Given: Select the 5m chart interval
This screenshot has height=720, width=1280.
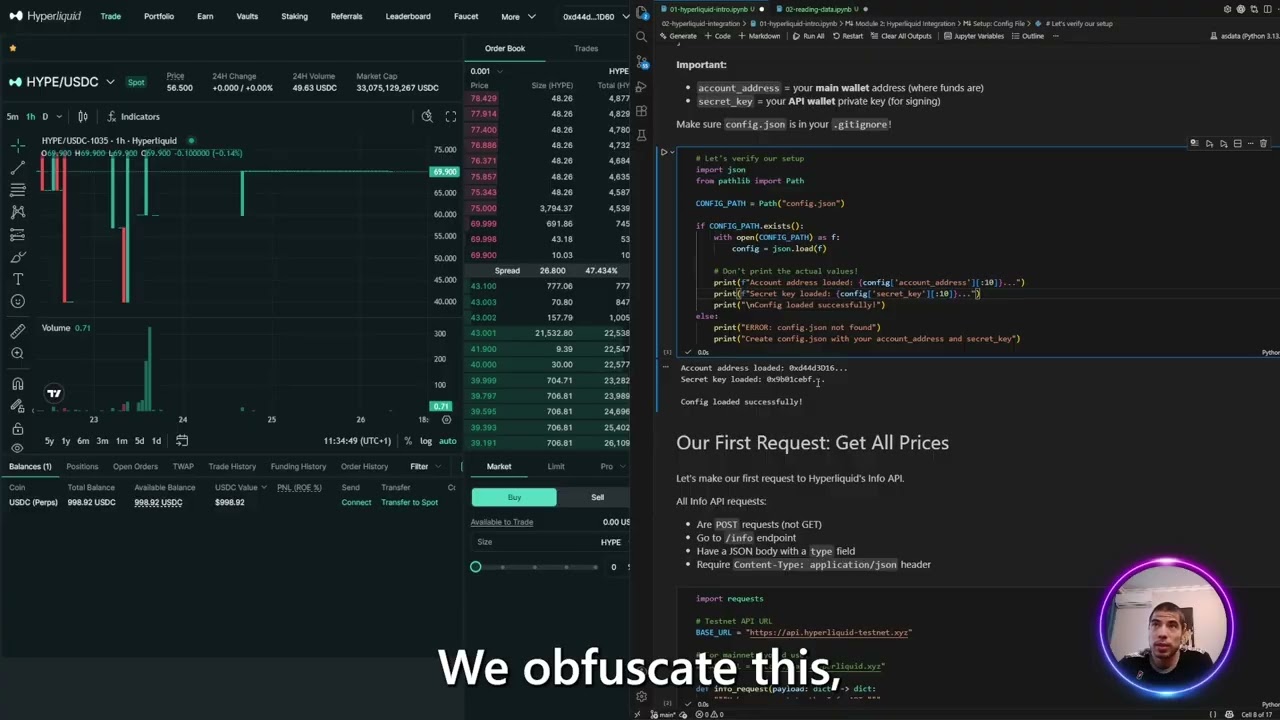Looking at the screenshot, I should click(x=13, y=116).
